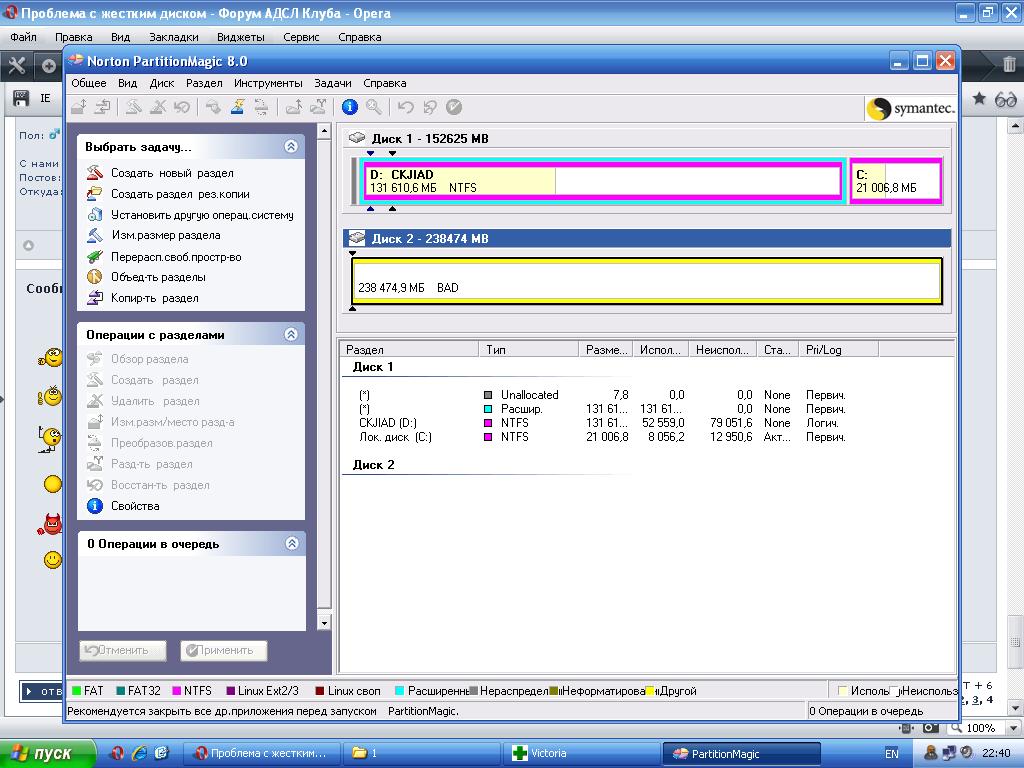
Task: Open the 'Раздел' menu in PartitionMagic
Action: pyautogui.click(x=204, y=83)
